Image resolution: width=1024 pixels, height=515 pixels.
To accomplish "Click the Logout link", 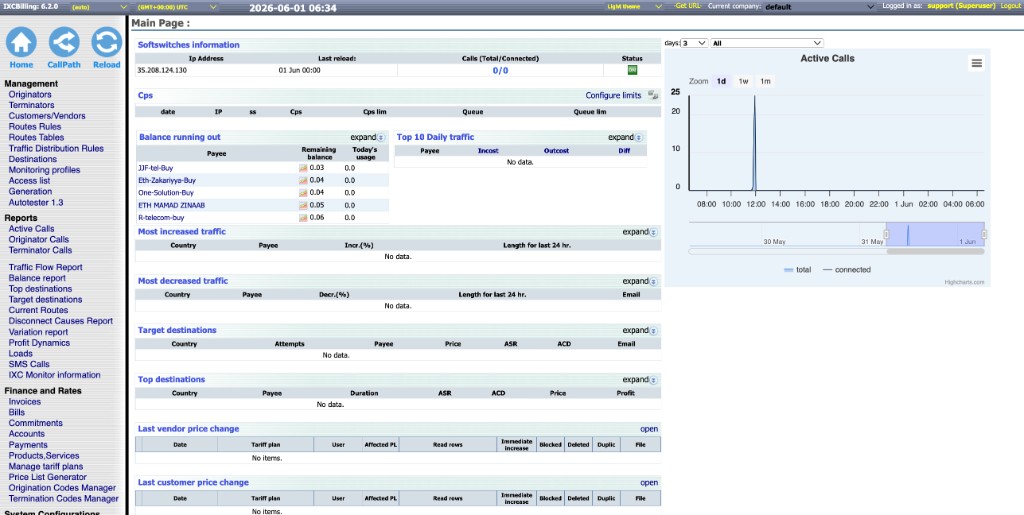I will 1010,6.
